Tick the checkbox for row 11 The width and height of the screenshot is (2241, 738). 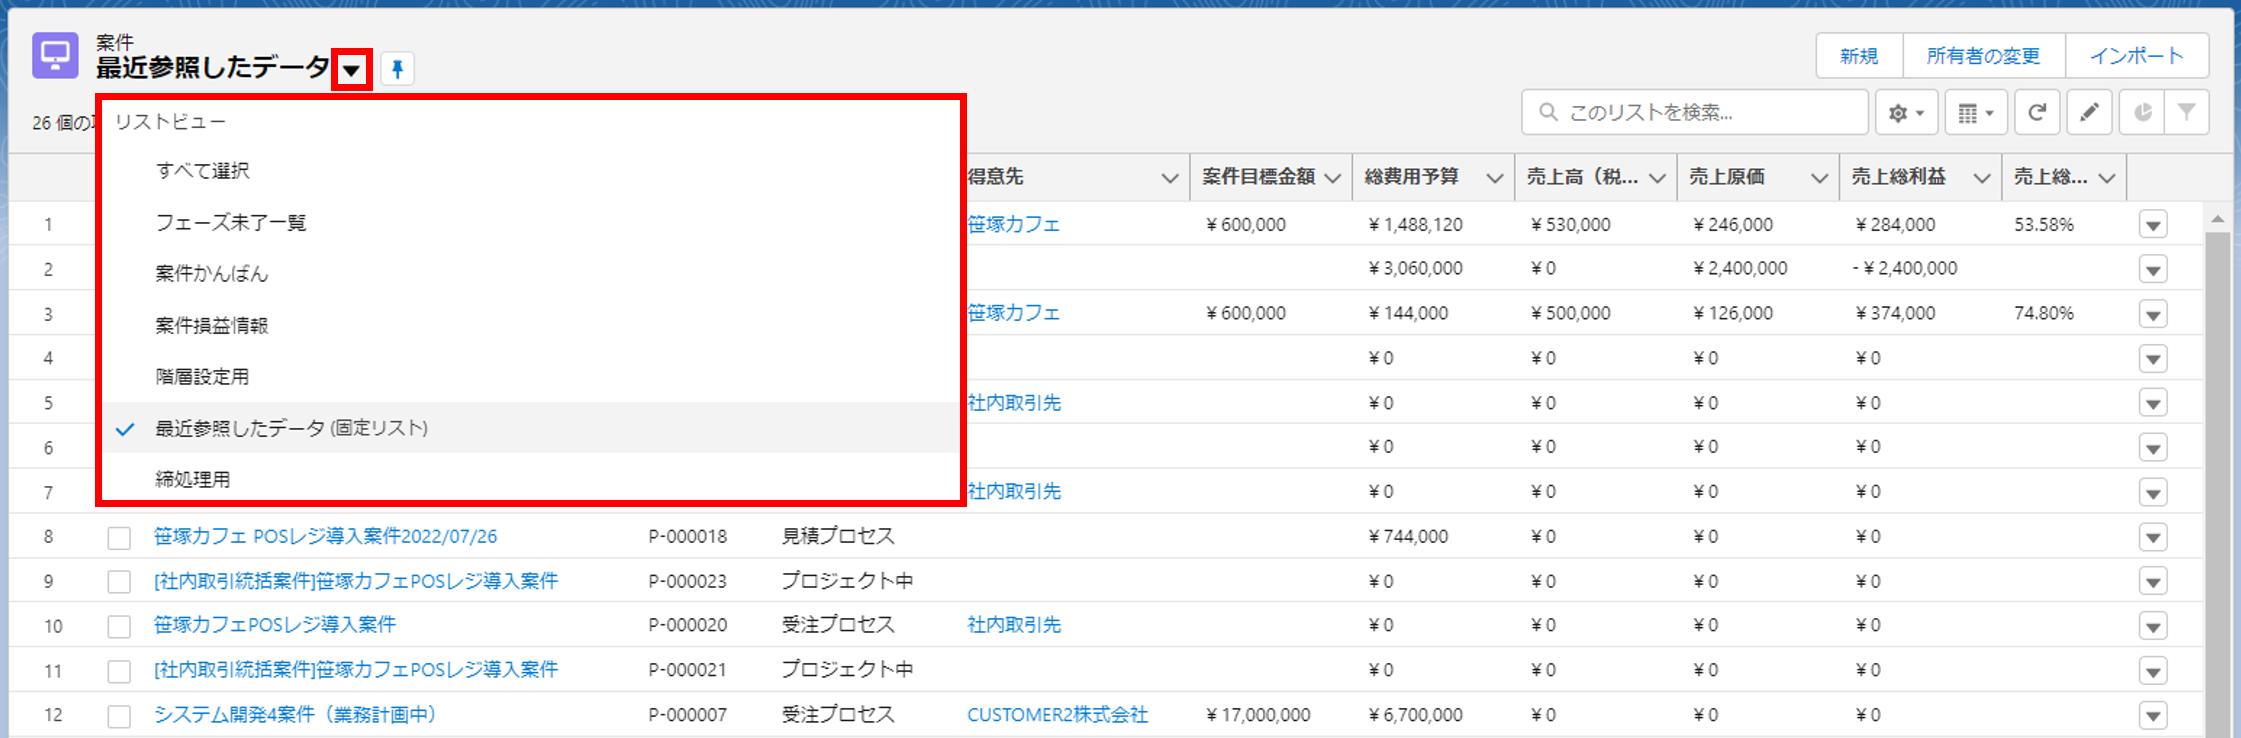(119, 671)
